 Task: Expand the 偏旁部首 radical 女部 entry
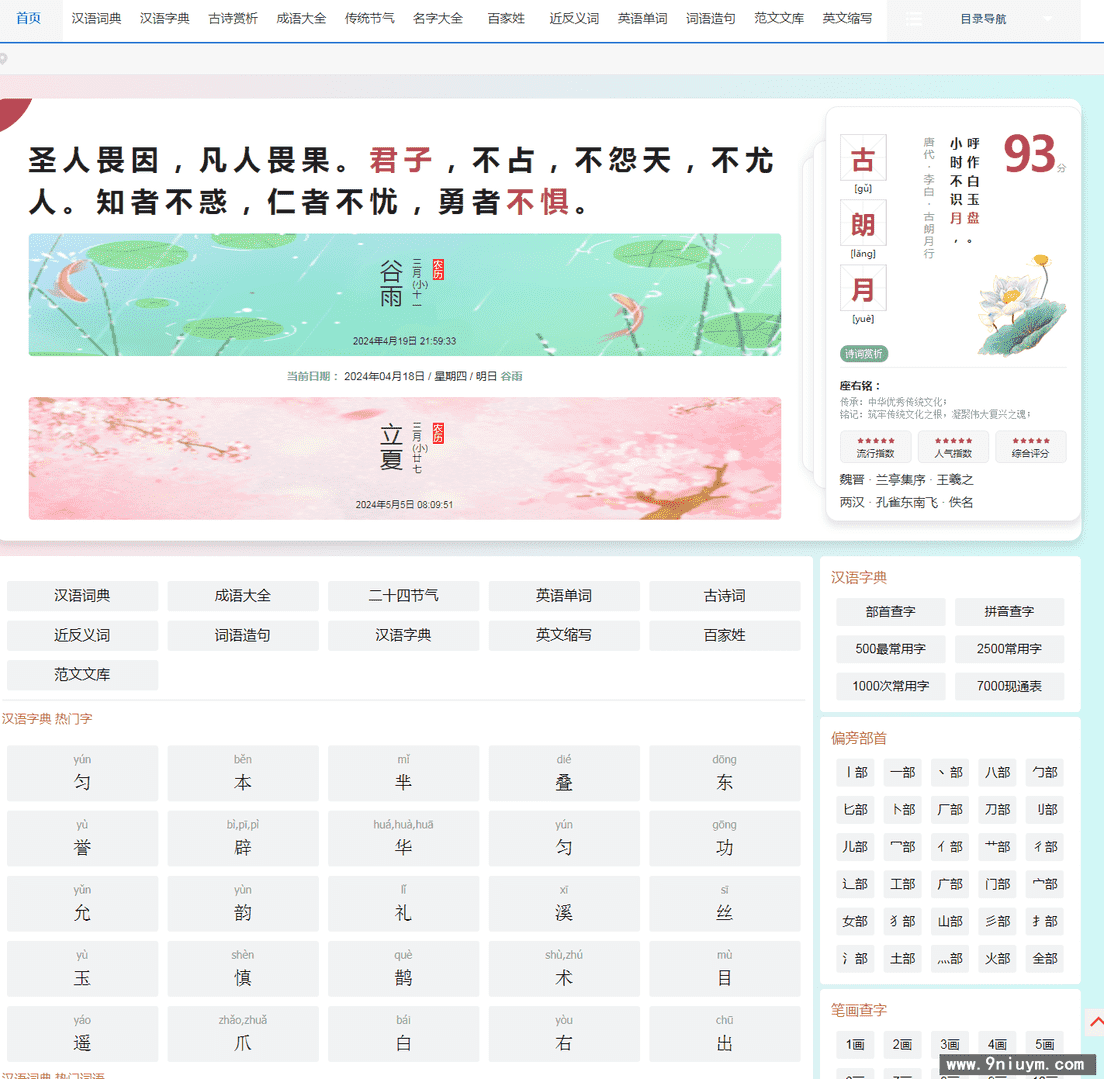tap(855, 921)
